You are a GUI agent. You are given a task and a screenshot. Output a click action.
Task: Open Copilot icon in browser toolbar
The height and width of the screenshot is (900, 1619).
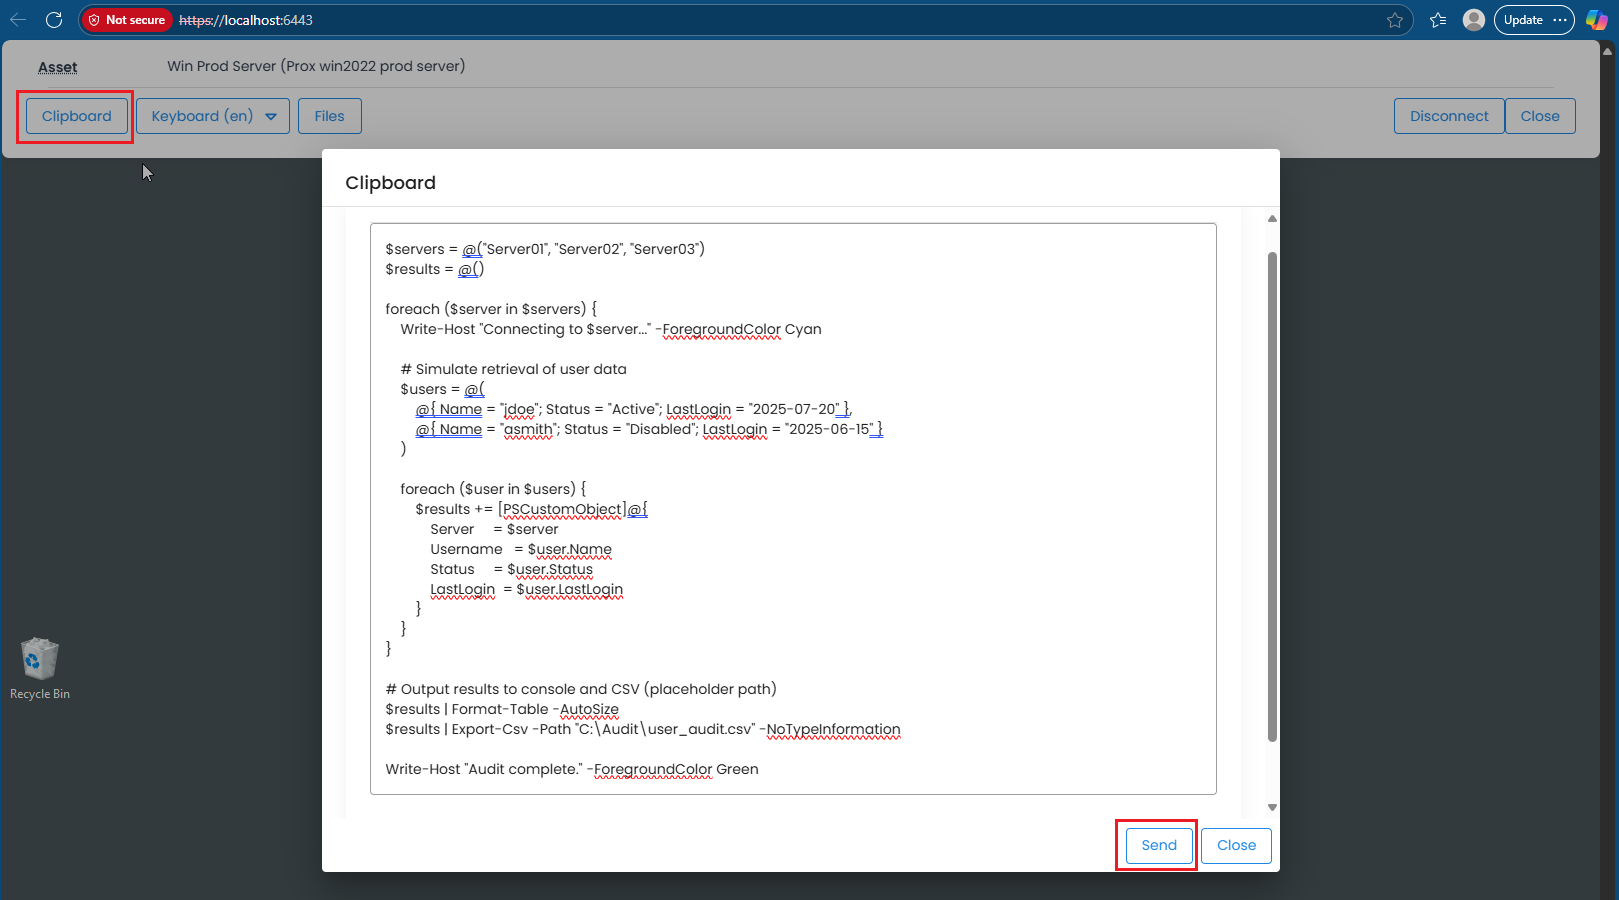point(1597,20)
